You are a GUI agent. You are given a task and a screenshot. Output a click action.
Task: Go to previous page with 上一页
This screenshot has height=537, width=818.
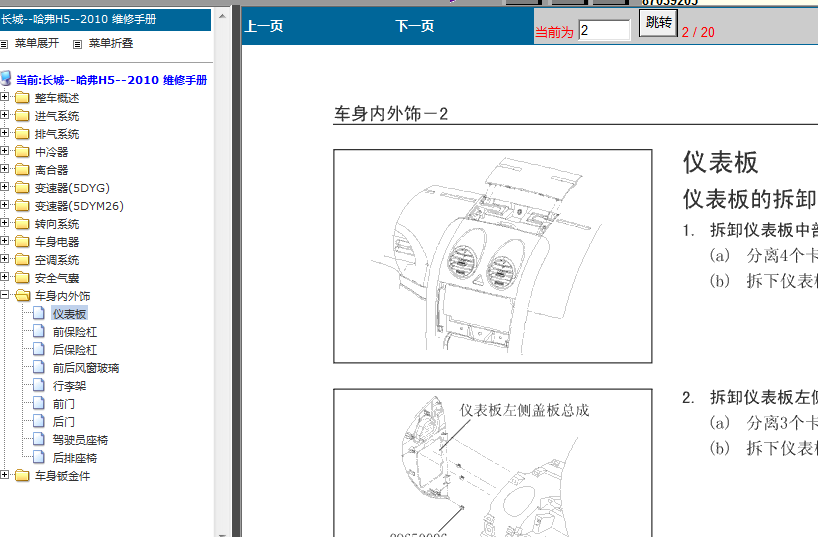click(264, 26)
